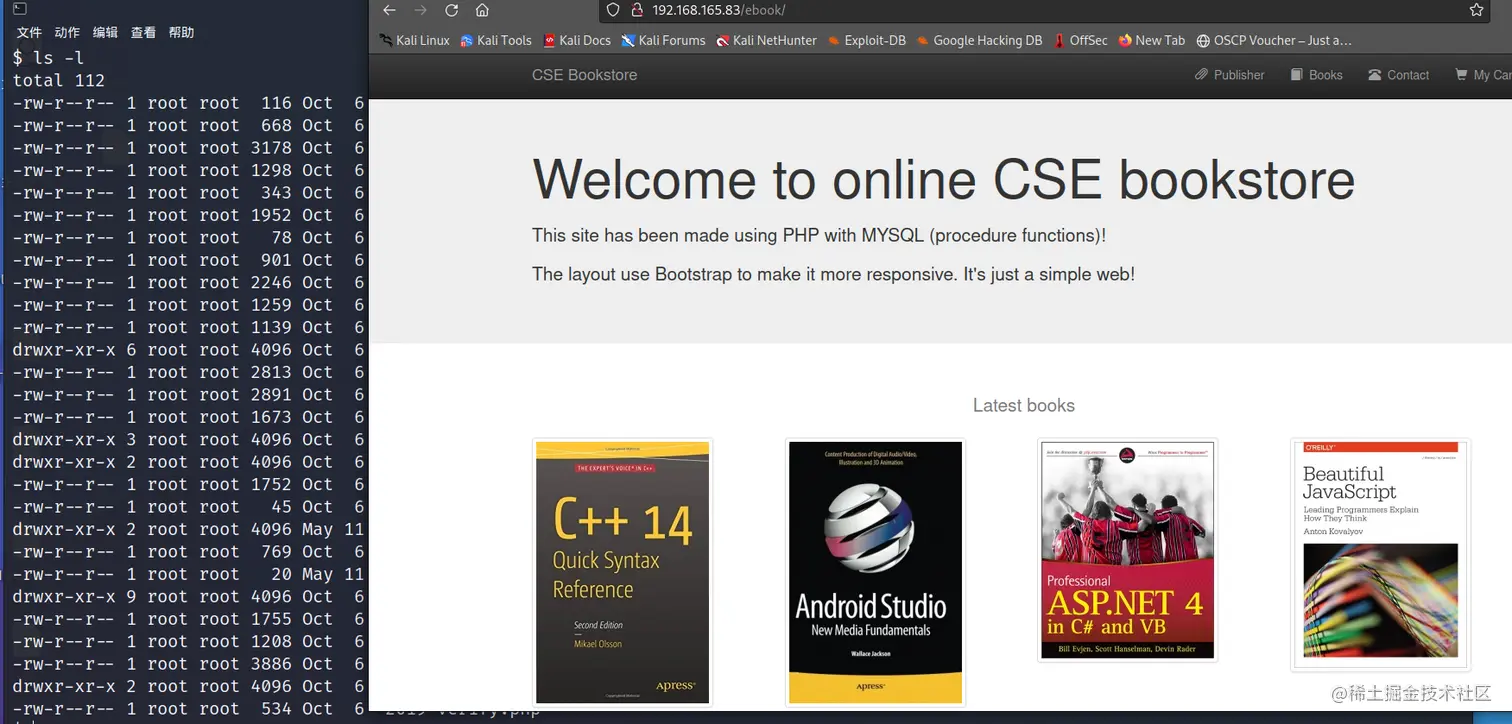This screenshot has height=724, width=1512.
Task: Open the 编辑 menu in terminal
Action: click(105, 33)
